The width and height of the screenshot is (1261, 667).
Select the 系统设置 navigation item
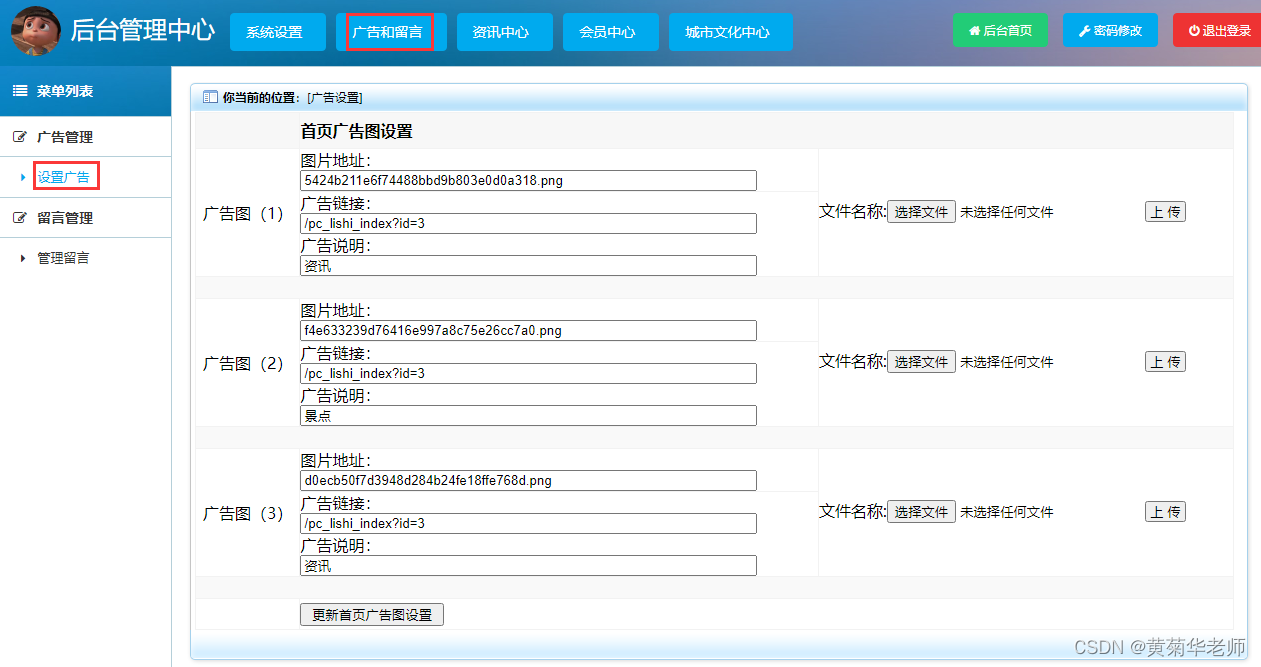pyautogui.click(x=277, y=30)
